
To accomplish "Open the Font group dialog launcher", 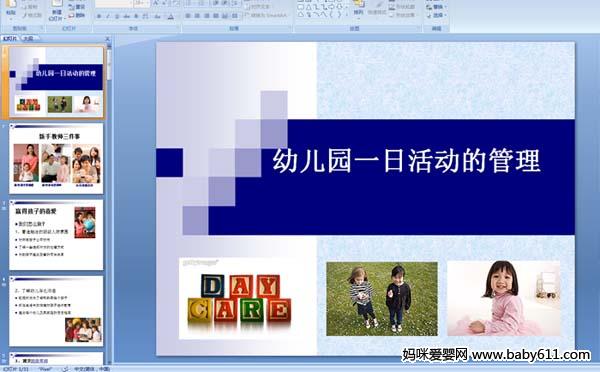I will (178, 28).
